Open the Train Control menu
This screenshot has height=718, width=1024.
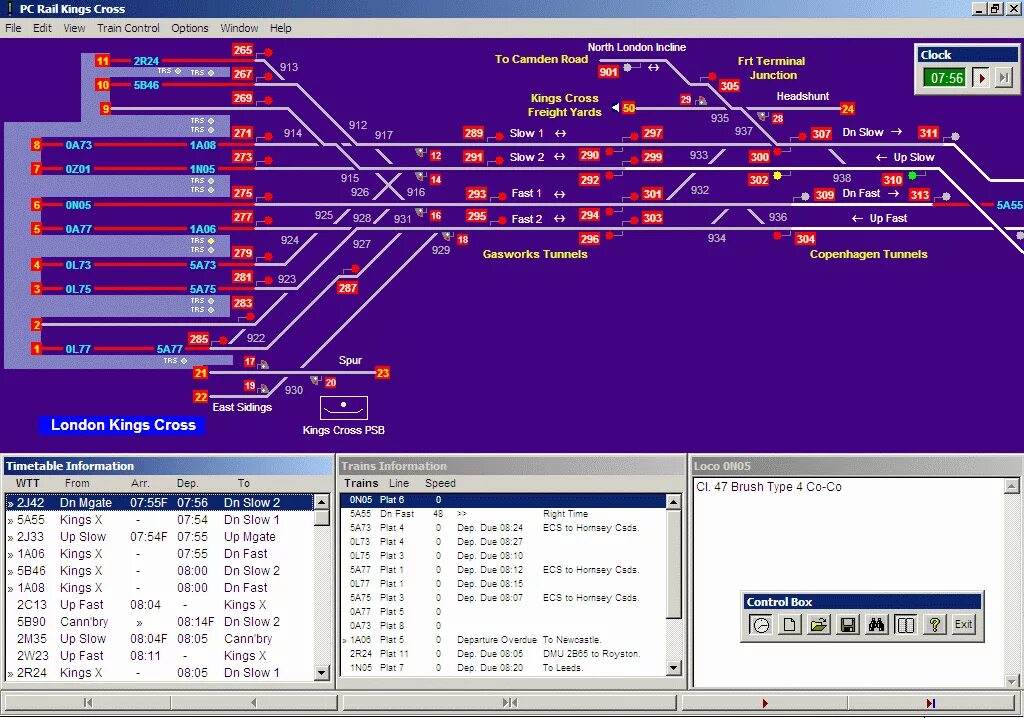point(128,28)
